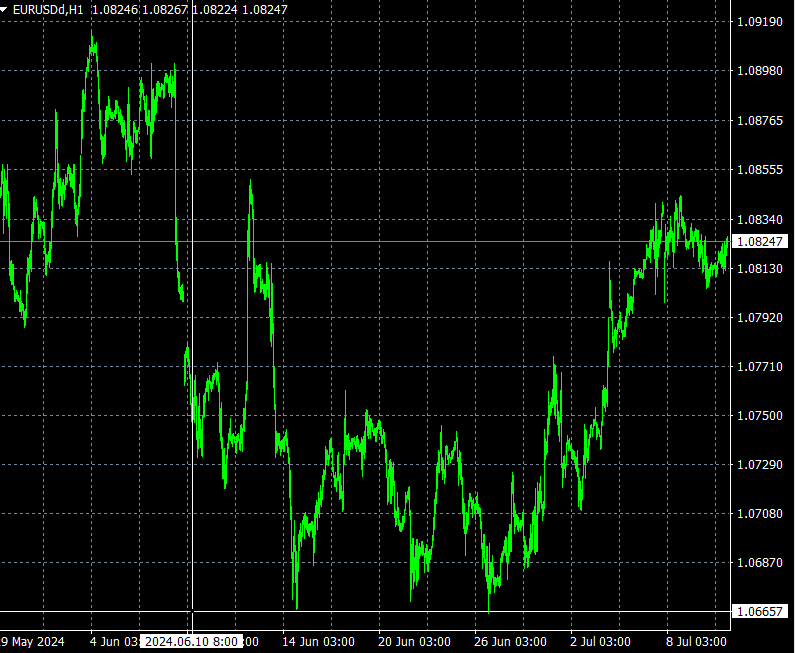Click the 2 Jul 03:00 time label
795x653 pixels.
point(600,641)
